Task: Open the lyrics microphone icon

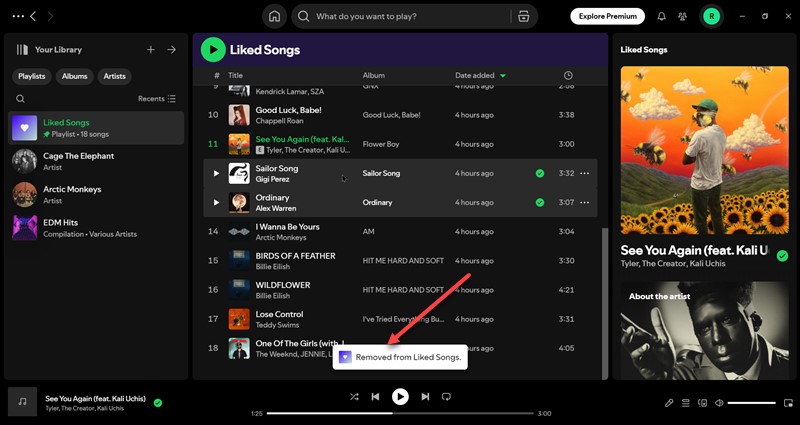Action: 669,403
